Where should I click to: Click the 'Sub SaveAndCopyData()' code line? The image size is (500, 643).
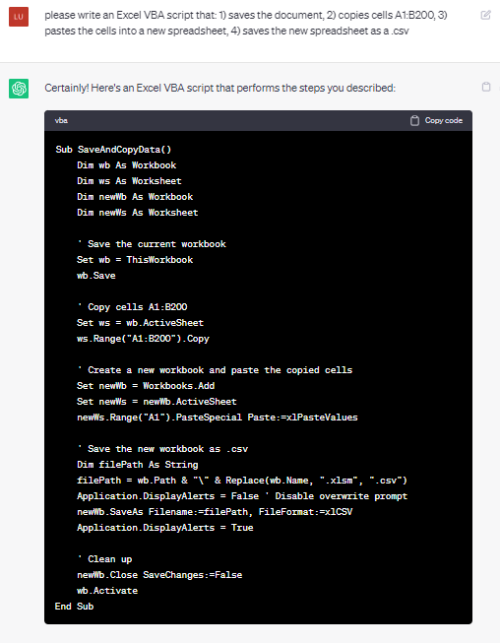[113, 150]
